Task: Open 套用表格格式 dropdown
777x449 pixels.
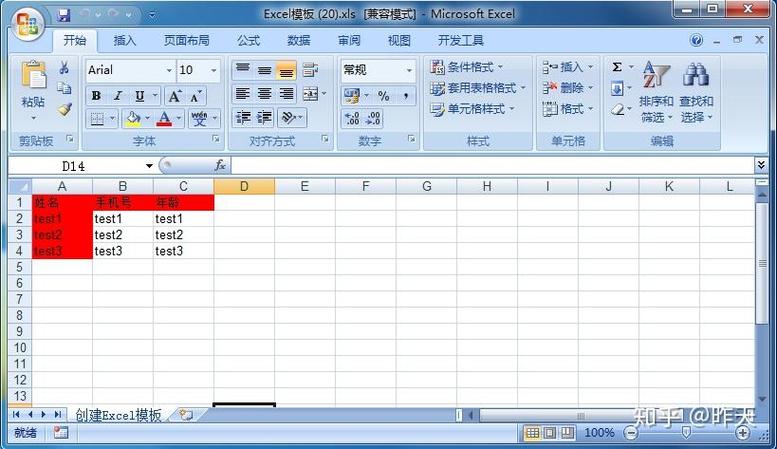Action: [478, 88]
